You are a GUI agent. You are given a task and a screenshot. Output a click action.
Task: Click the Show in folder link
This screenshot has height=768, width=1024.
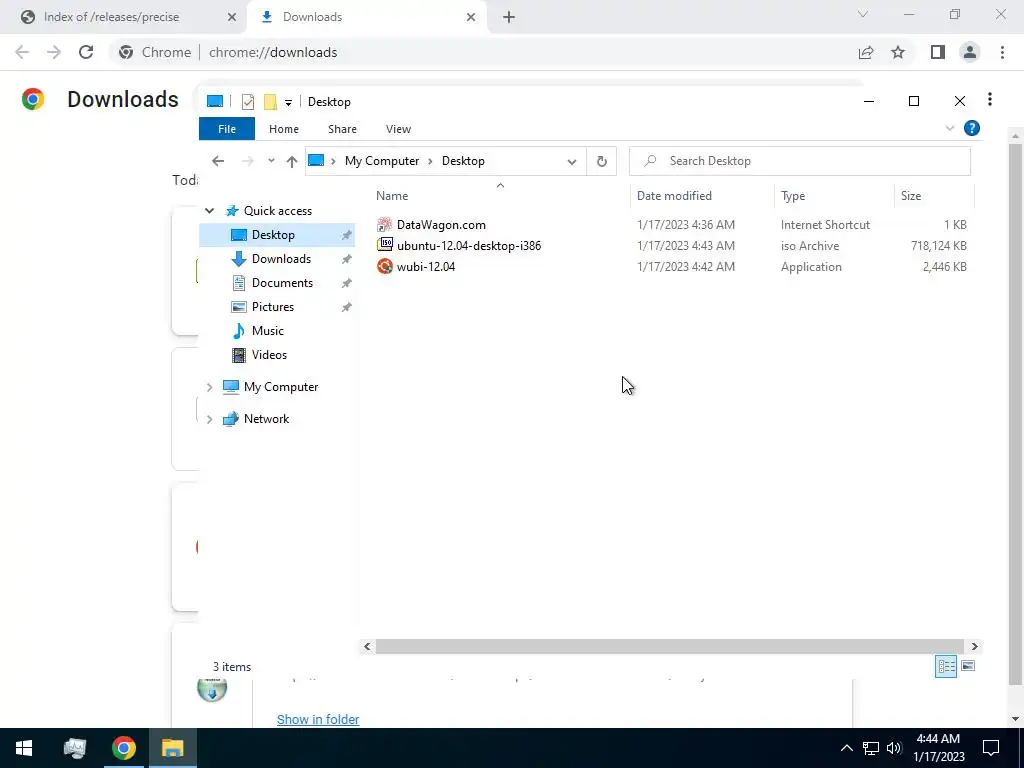(318, 719)
